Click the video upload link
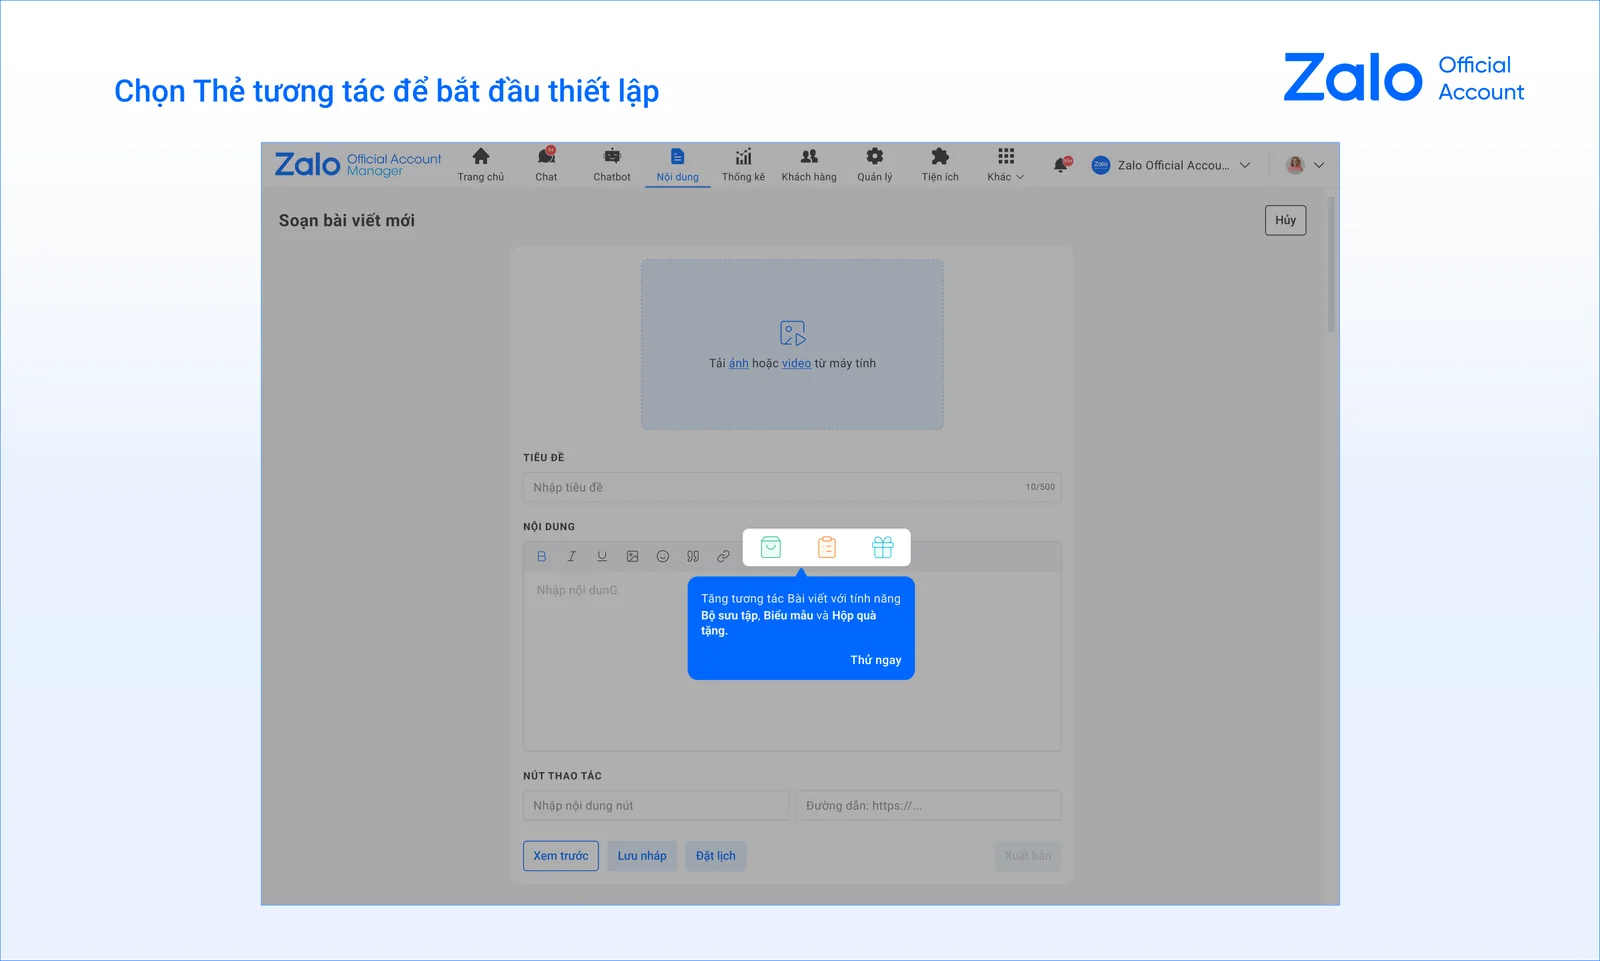 [796, 364]
